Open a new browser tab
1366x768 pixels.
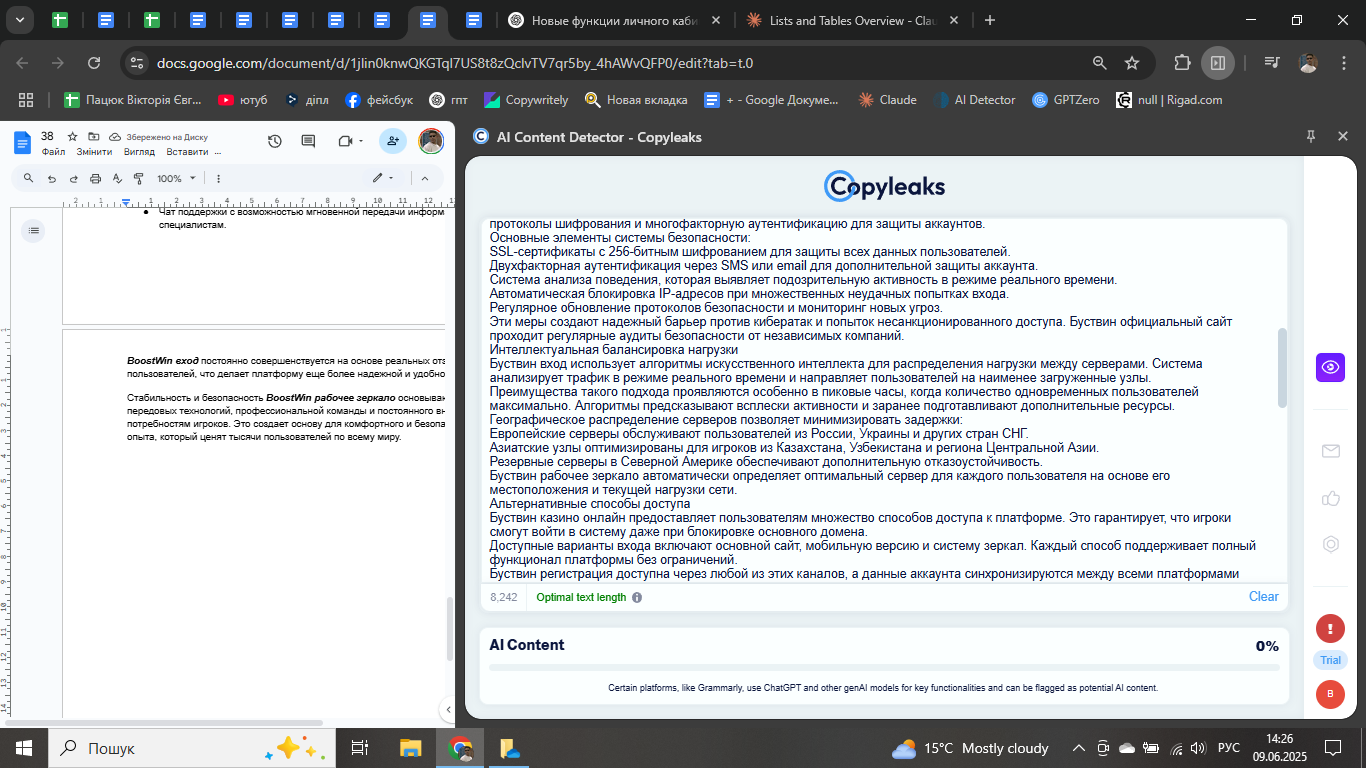(990, 20)
